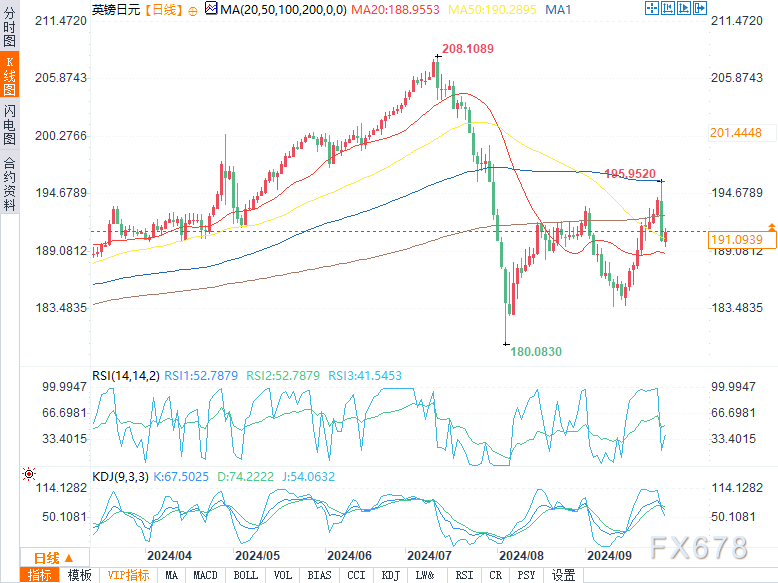Click the 2024/04 date axis label
This screenshot has height=583, width=778.
169,556
